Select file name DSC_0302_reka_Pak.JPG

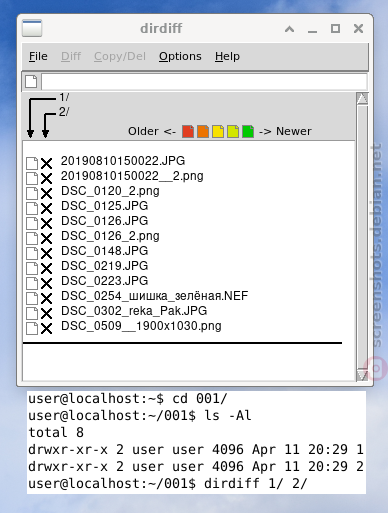click(134, 311)
